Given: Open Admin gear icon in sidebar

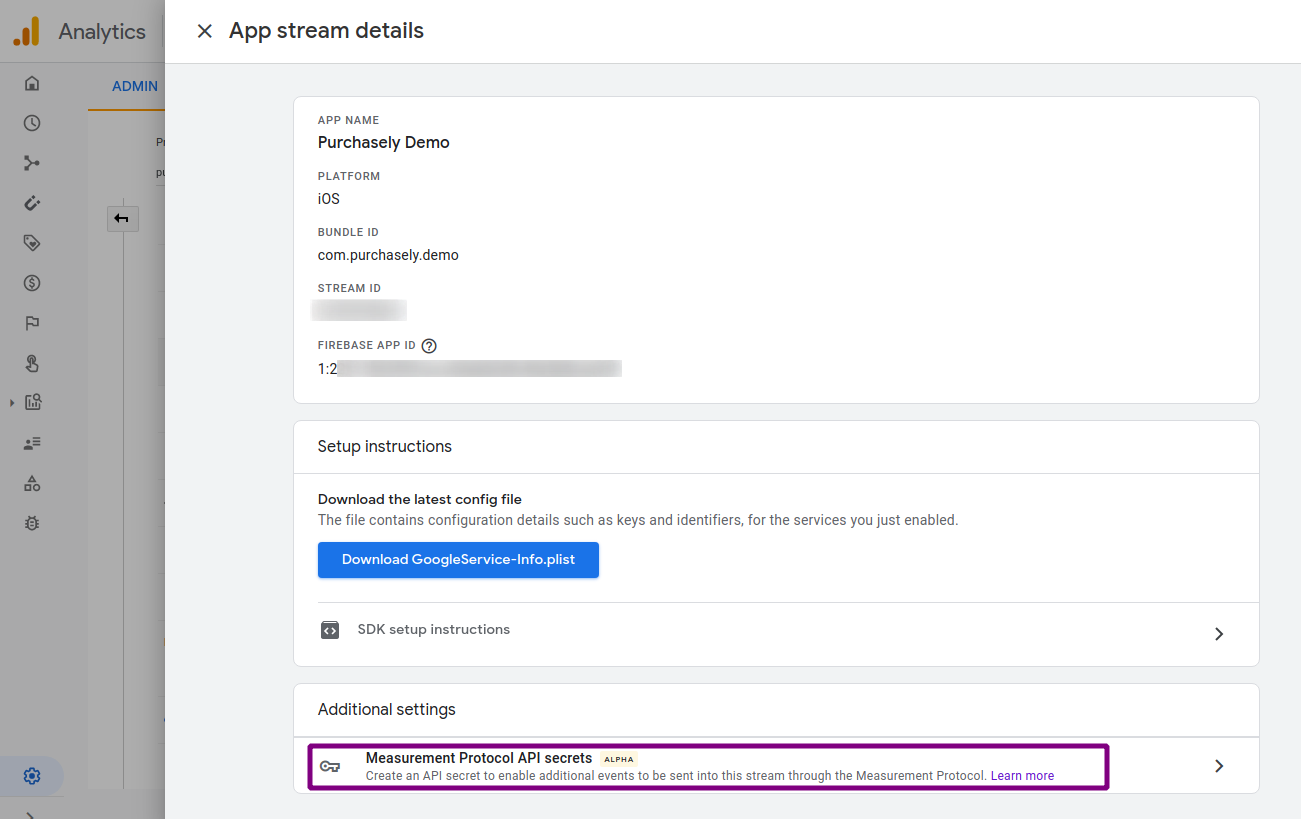Looking at the screenshot, I should coord(32,776).
